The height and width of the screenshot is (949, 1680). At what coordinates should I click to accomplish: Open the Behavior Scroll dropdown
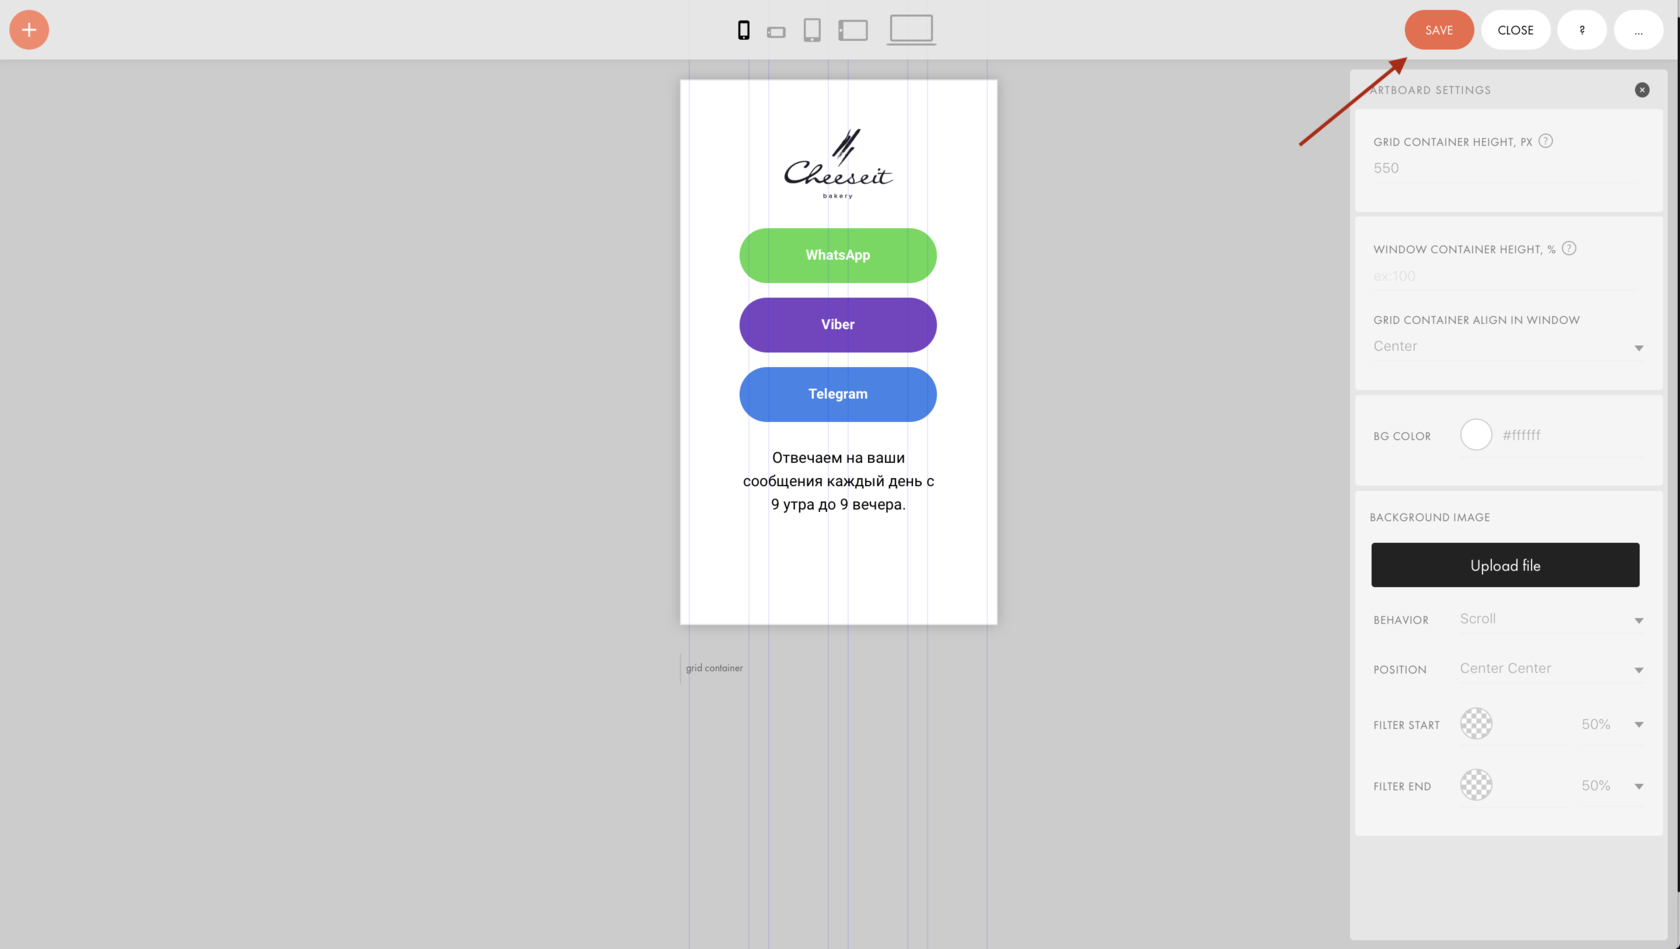pyautogui.click(x=1551, y=619)
